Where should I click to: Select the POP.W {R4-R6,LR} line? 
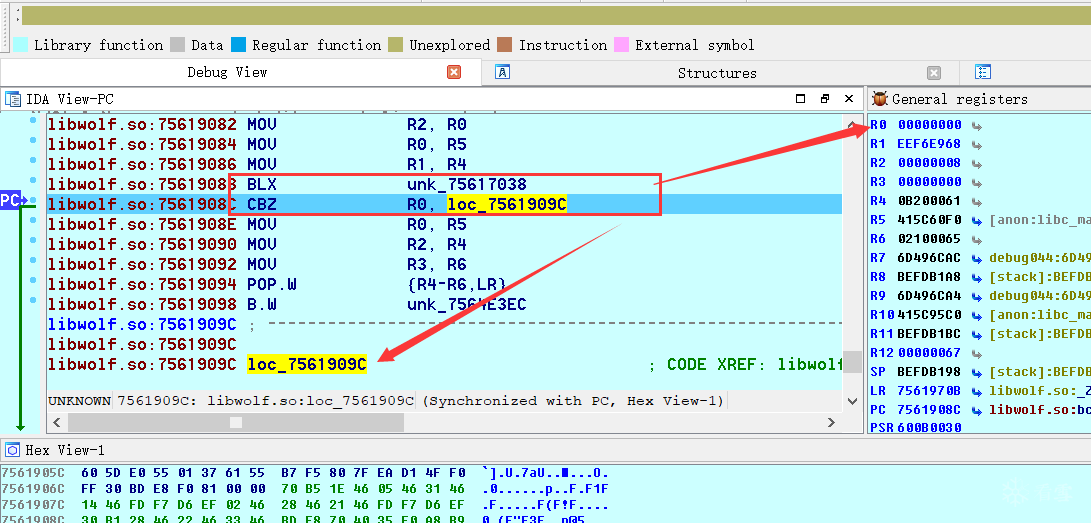point(445,284)
